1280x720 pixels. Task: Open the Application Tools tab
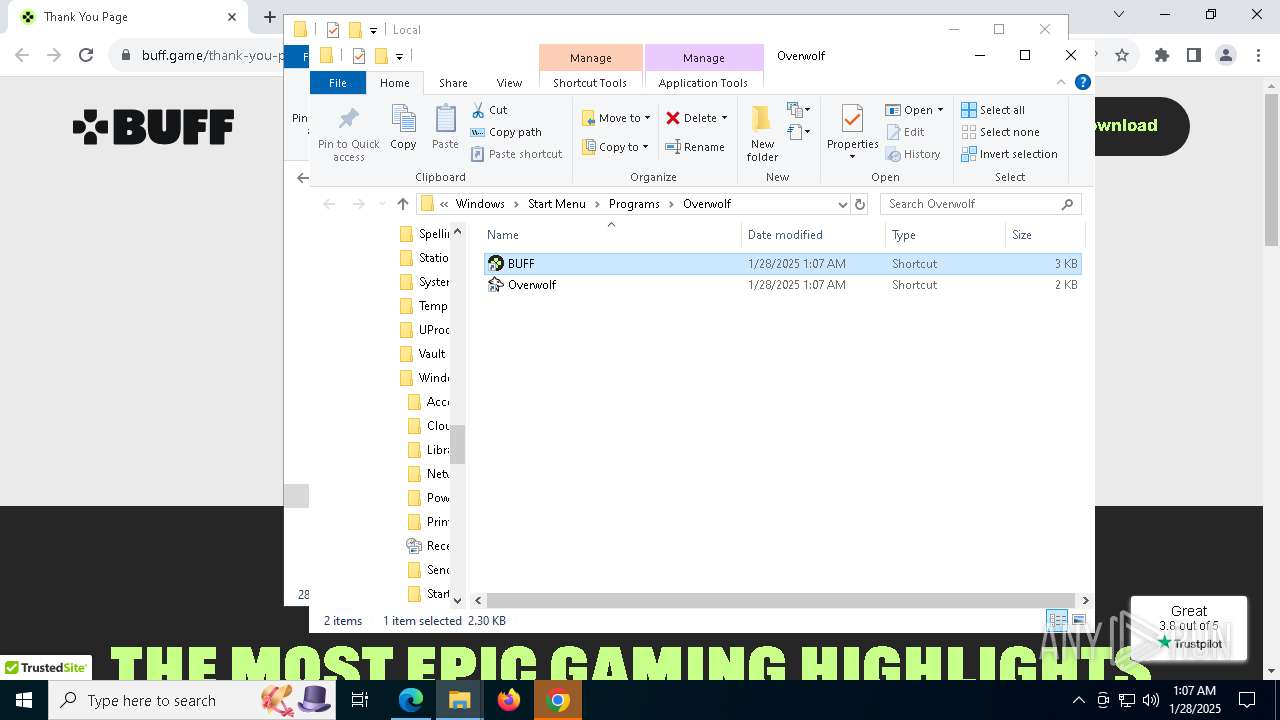(x=703, y=83)
